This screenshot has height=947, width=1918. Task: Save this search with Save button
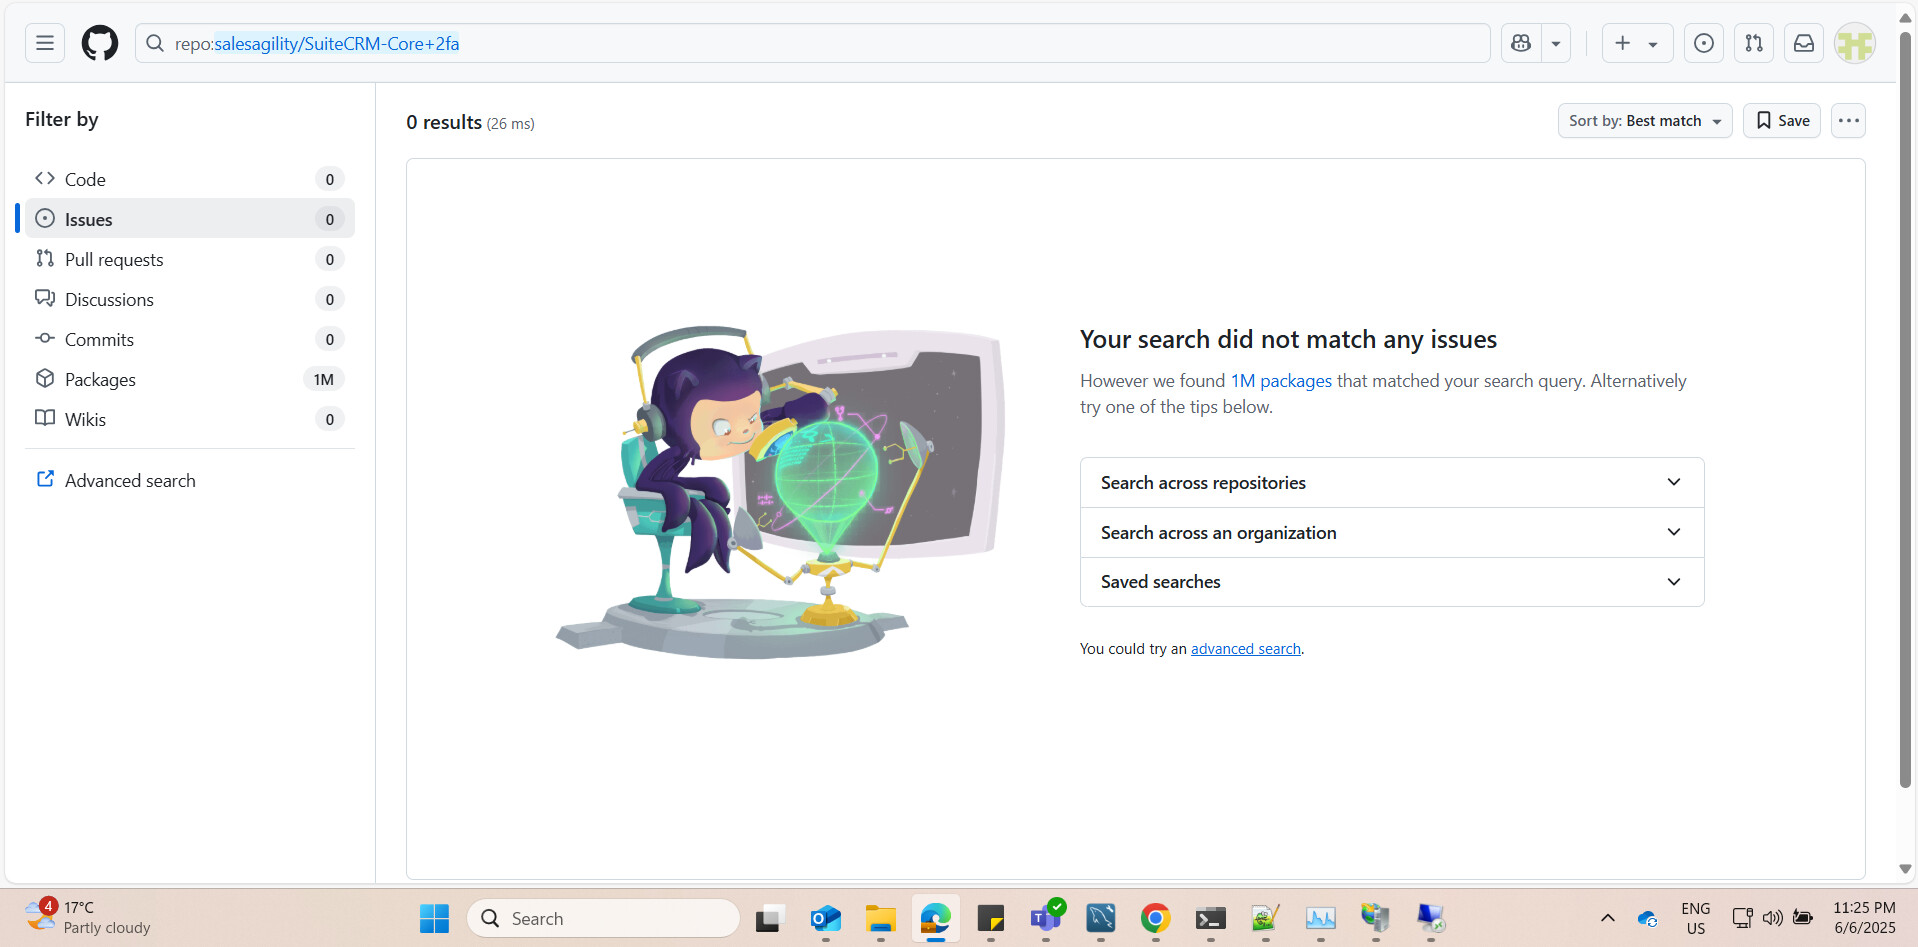click(x=1782, y=121)
